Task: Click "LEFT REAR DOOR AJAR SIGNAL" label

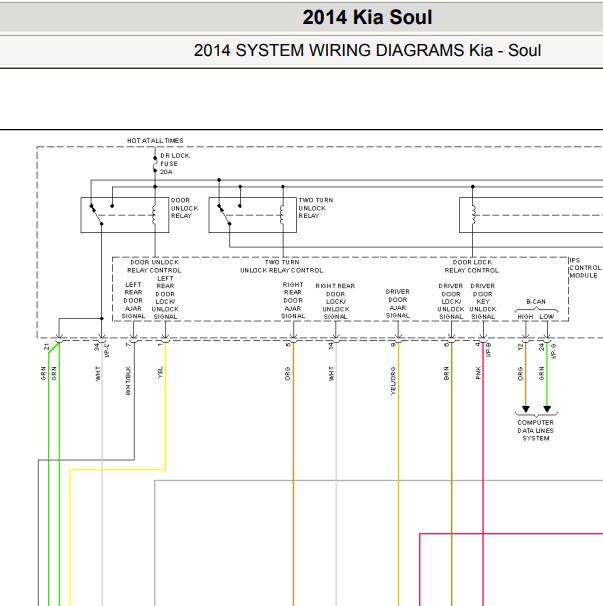Action: tap(133, 300)
